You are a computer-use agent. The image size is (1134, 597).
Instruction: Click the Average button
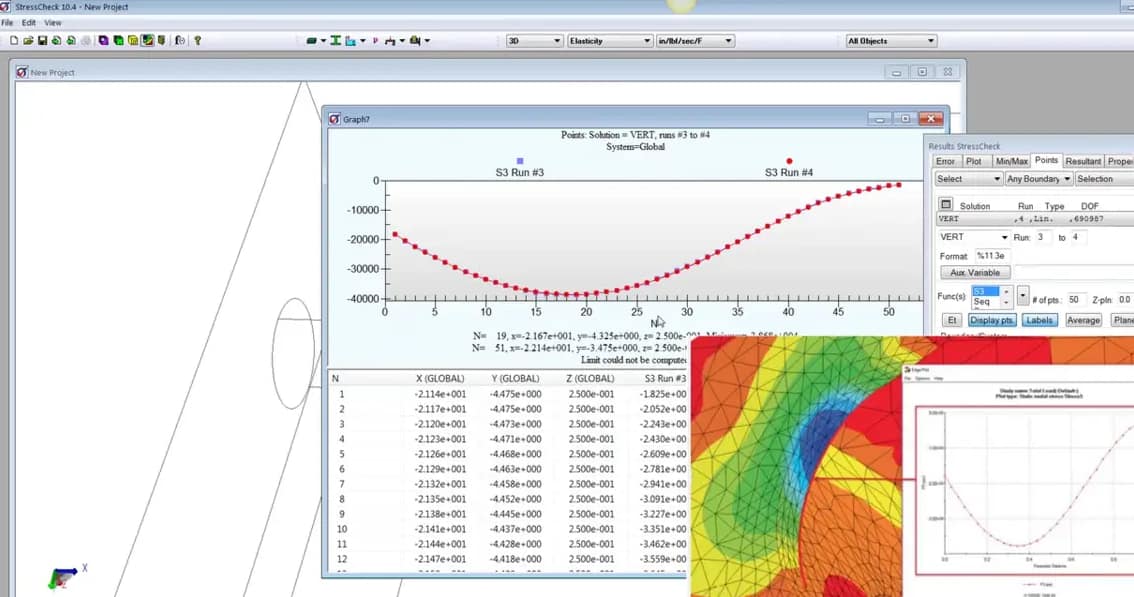coord(1084,320)
